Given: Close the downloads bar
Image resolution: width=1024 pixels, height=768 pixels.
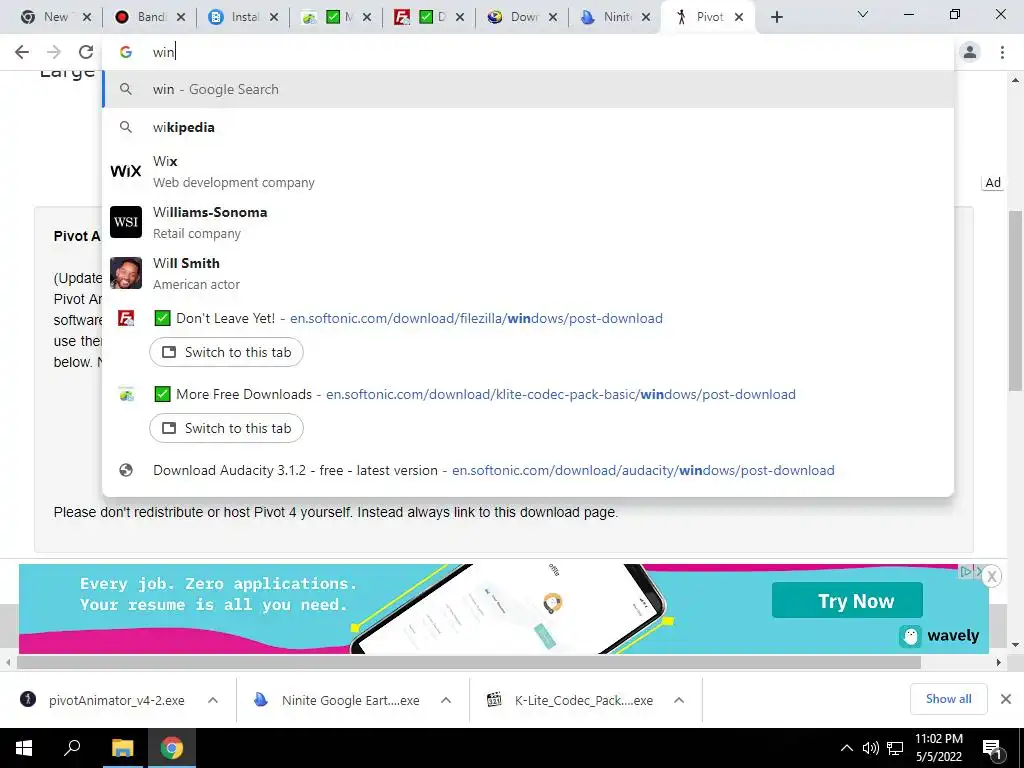Looking at the screenshot, I should coord(1006,699).
